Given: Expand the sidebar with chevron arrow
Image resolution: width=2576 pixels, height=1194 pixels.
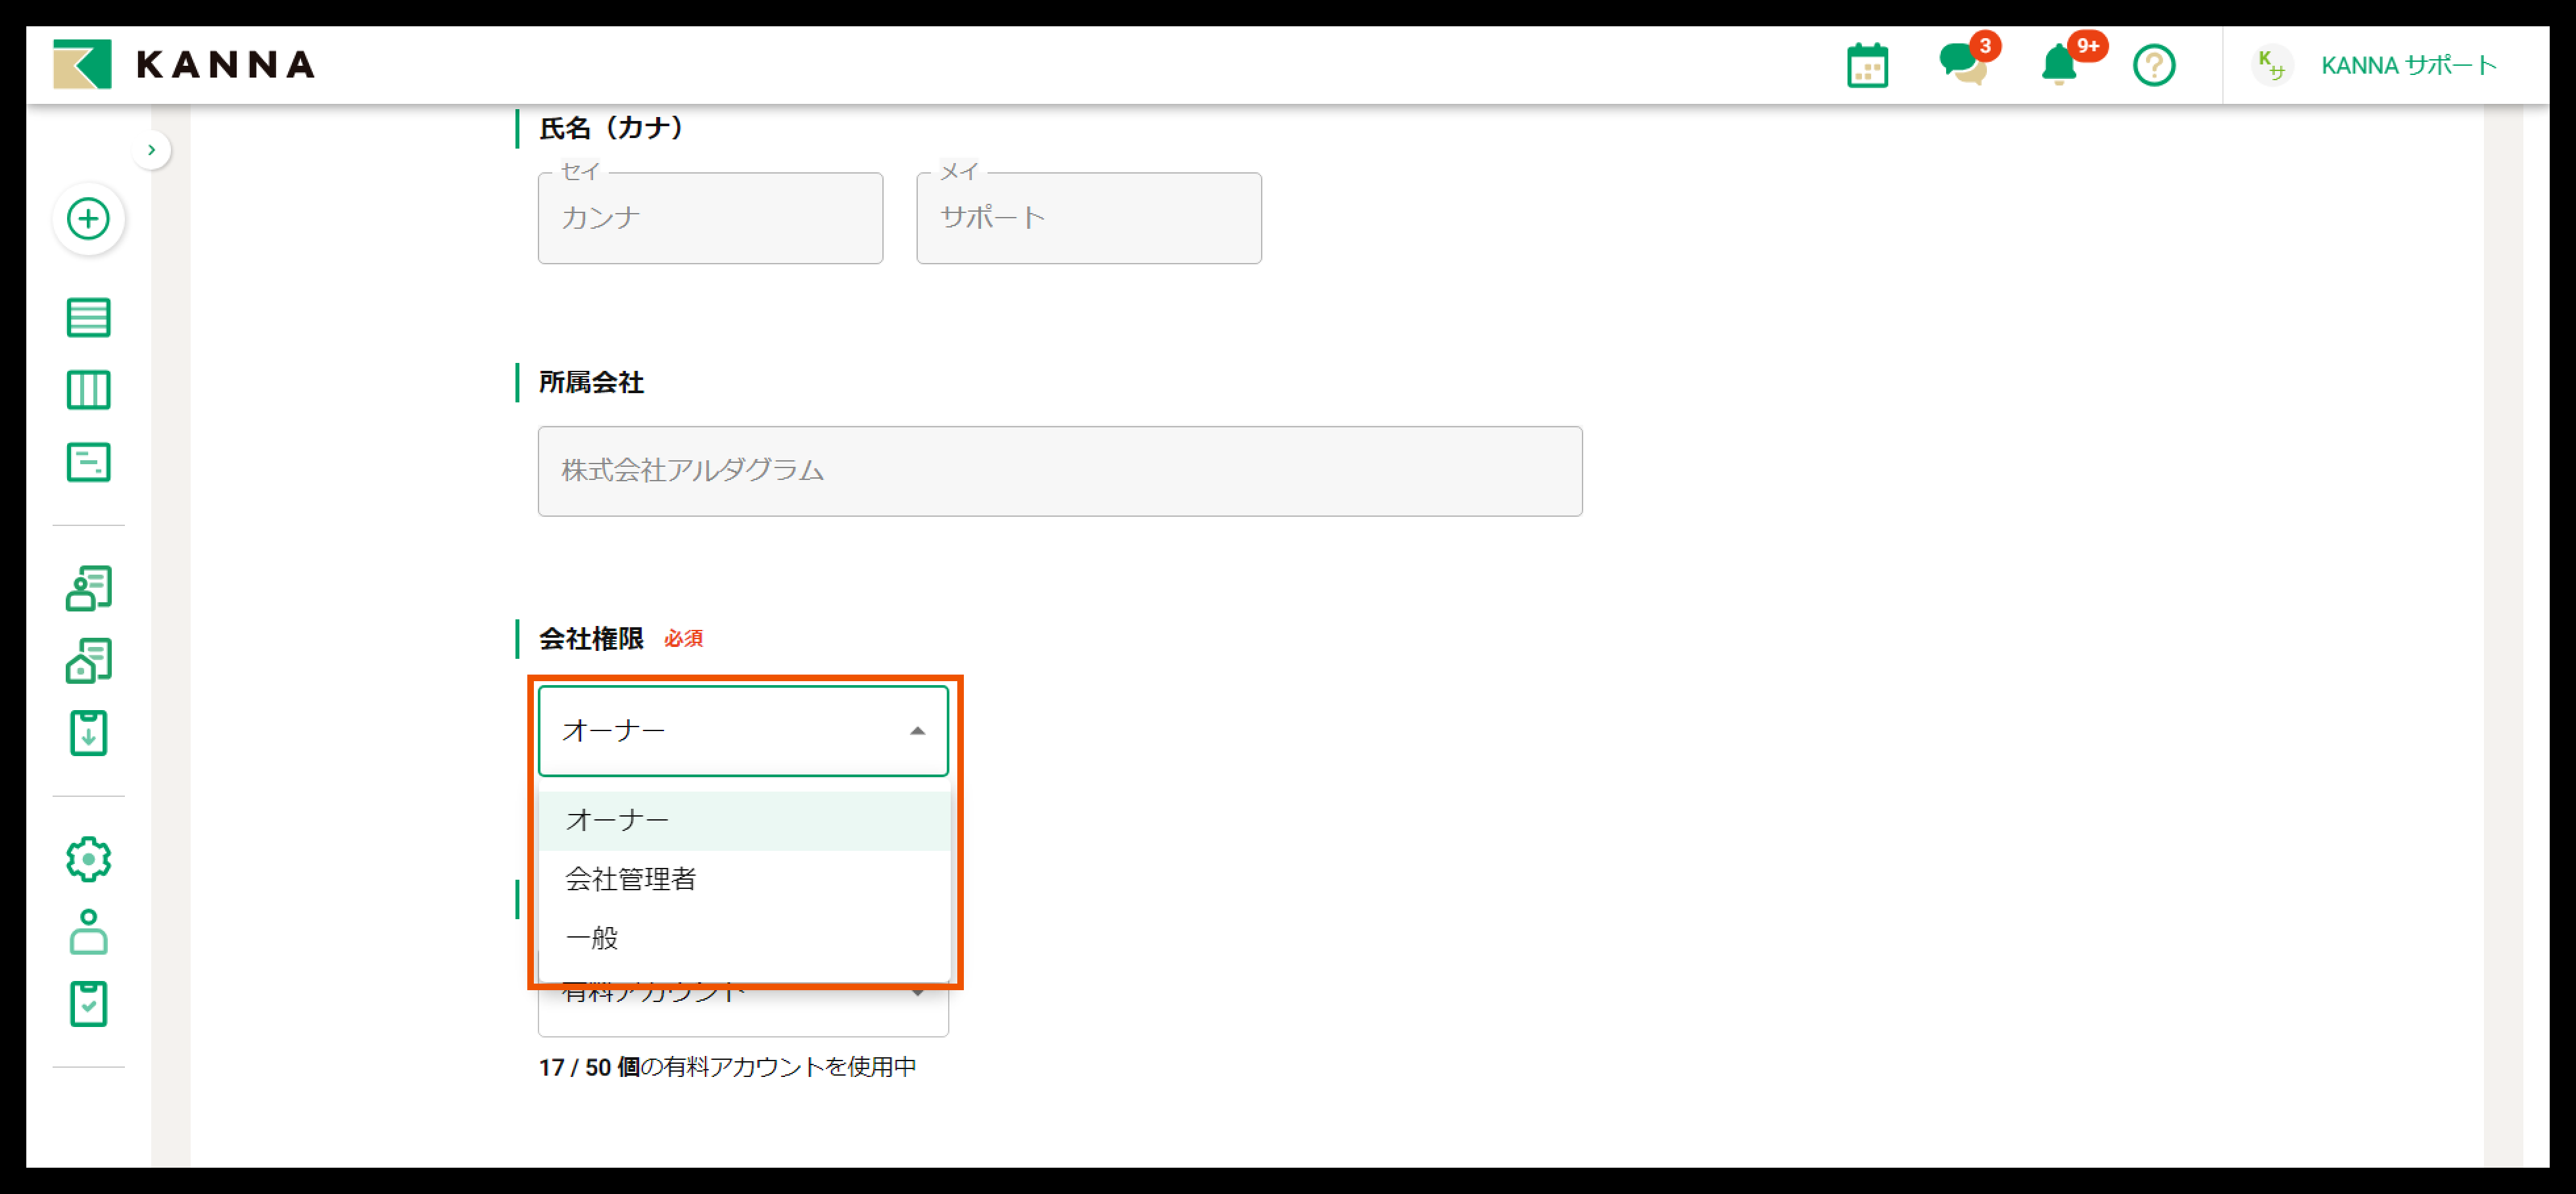Looking at the screenshot, I should [151, 150].
